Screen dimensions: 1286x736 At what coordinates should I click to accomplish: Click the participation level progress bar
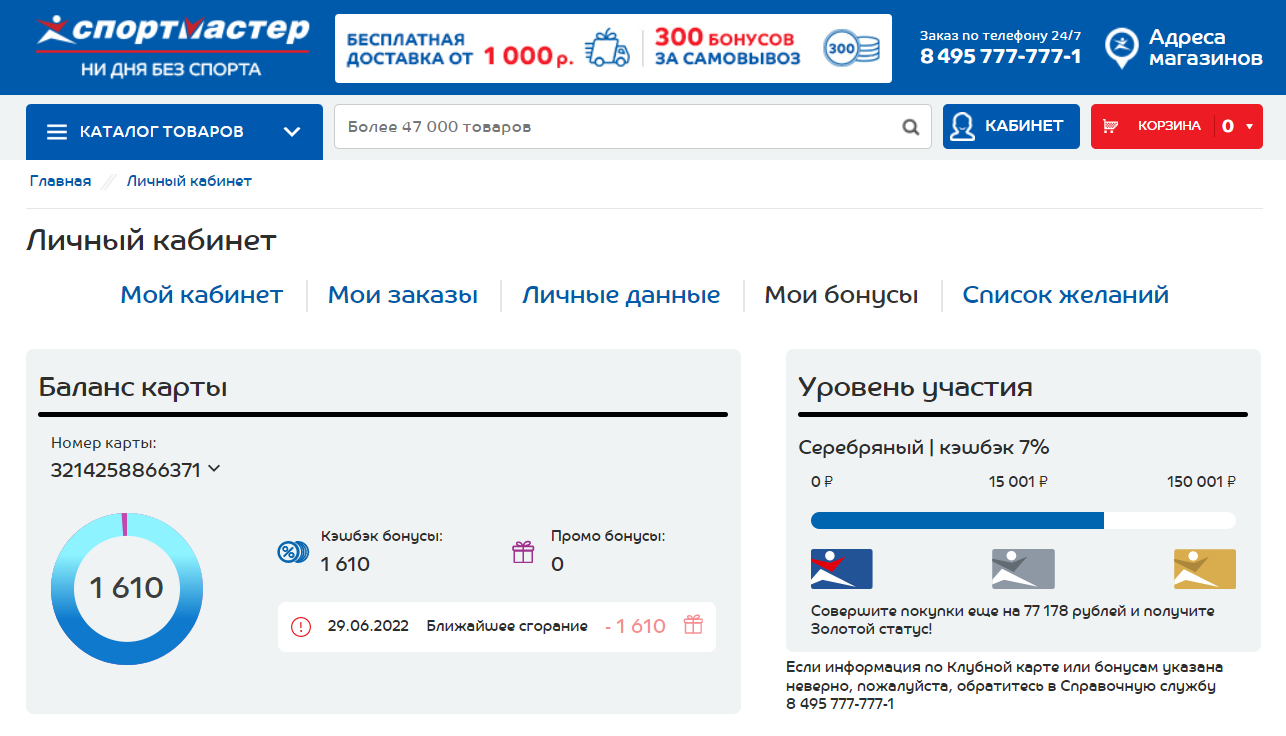[x=1023, y=521]
